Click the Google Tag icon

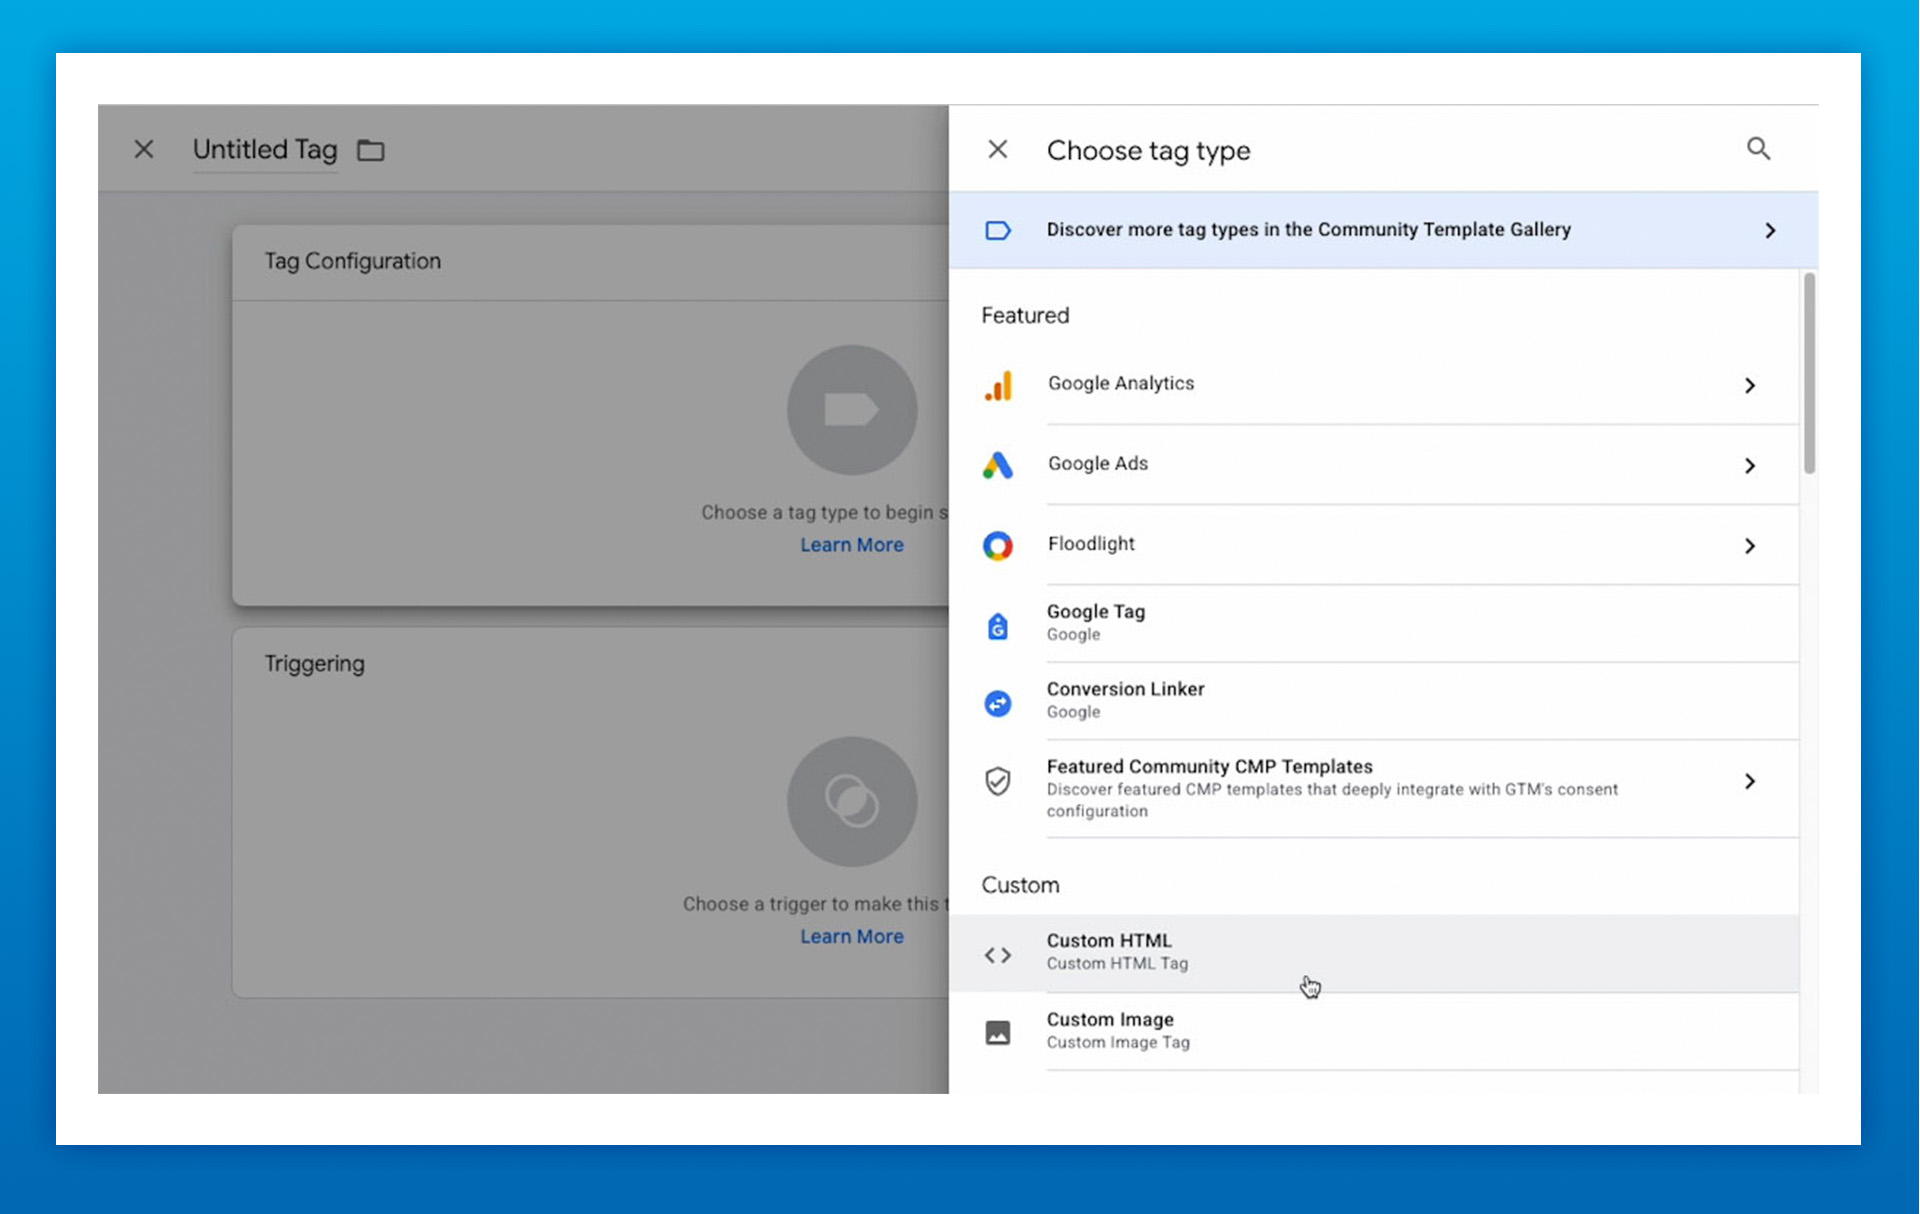[x=997, y=625]
